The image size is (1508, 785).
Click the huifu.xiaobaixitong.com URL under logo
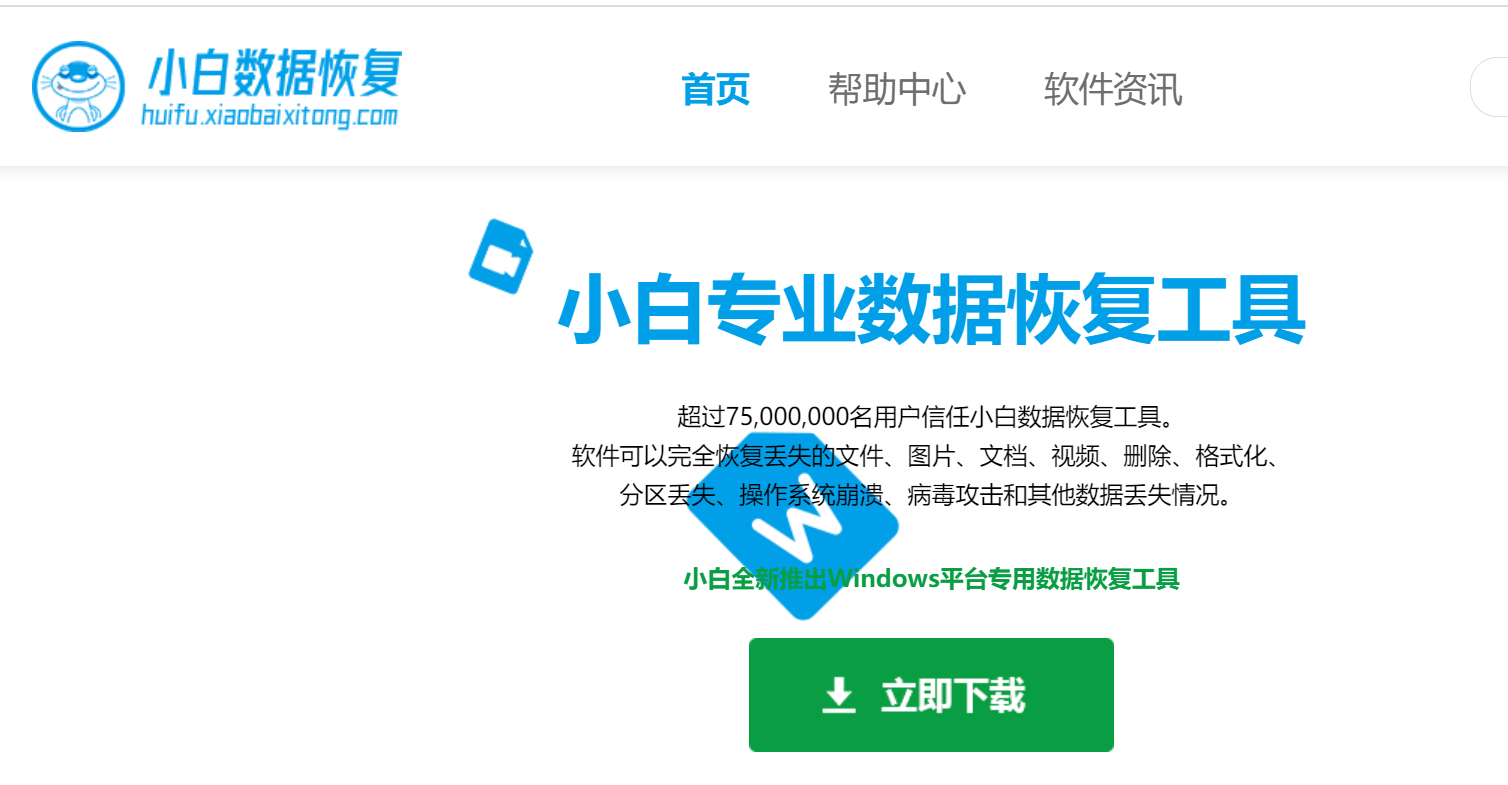[x=269, y=117]
